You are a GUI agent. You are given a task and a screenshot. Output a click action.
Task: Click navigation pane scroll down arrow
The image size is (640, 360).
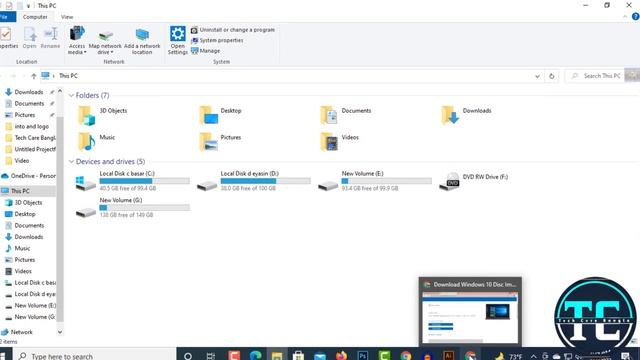click(60, 332)
